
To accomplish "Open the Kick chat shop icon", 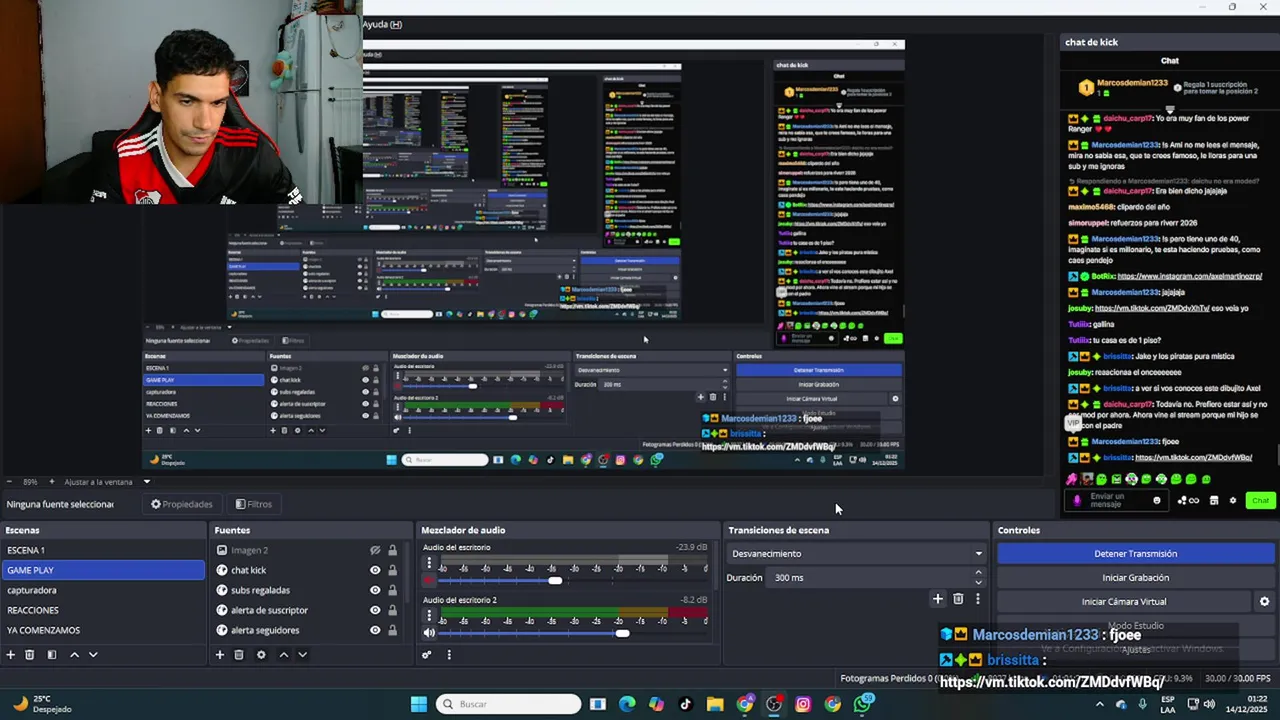I will (x=1214, y=501).
